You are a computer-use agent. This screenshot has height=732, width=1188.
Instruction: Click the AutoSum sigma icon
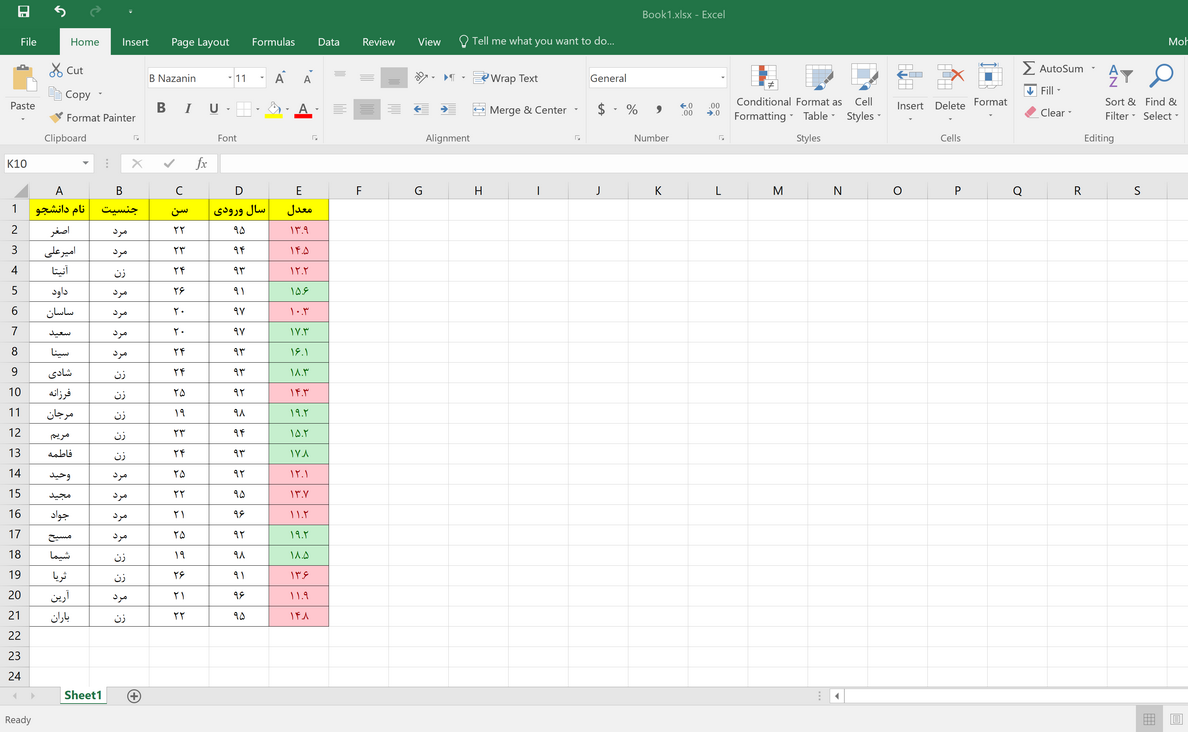(1029, 68)
